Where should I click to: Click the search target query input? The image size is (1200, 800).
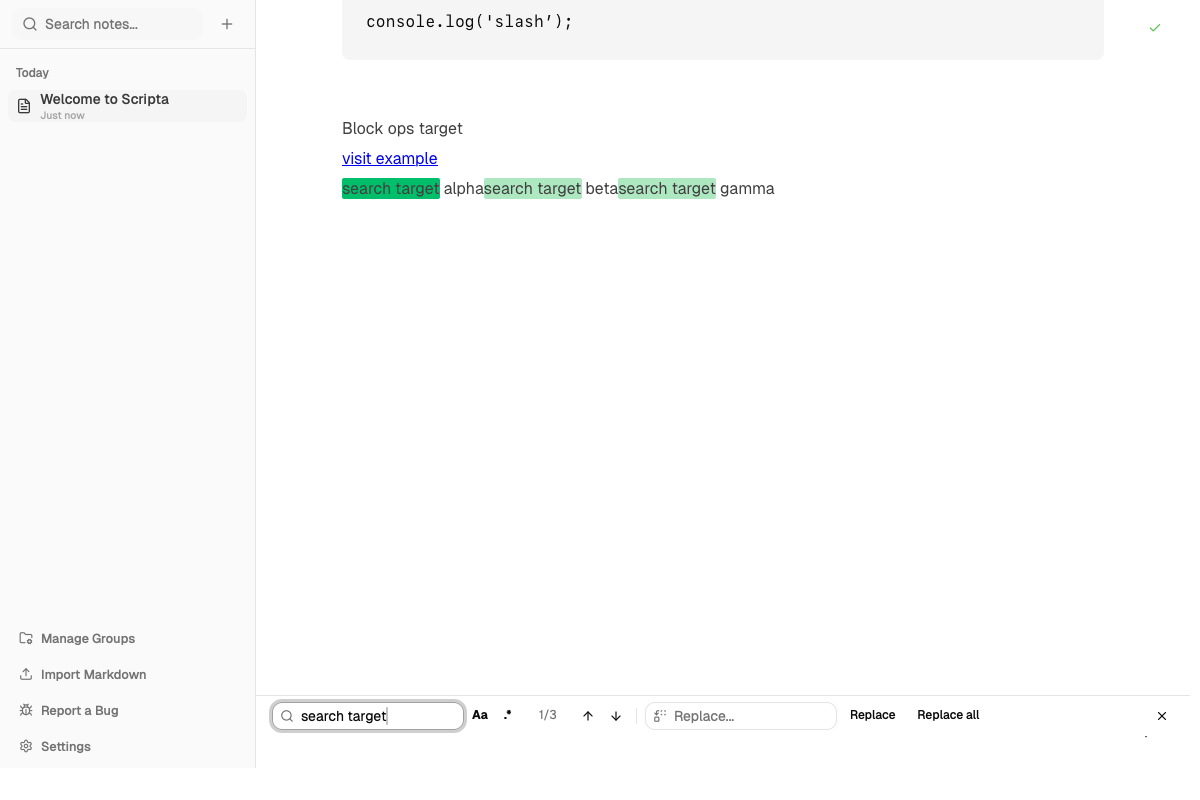pos(370,716)
